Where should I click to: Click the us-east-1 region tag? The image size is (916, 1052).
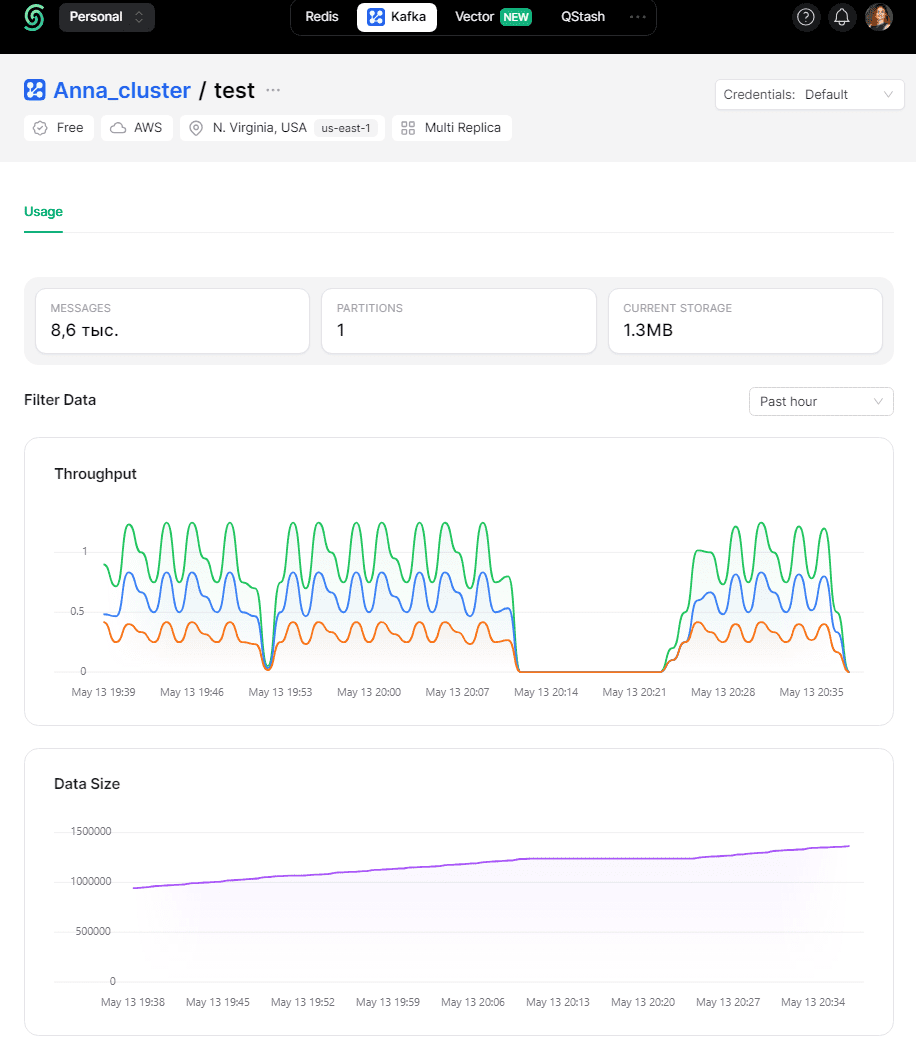(x=346, y=128)
